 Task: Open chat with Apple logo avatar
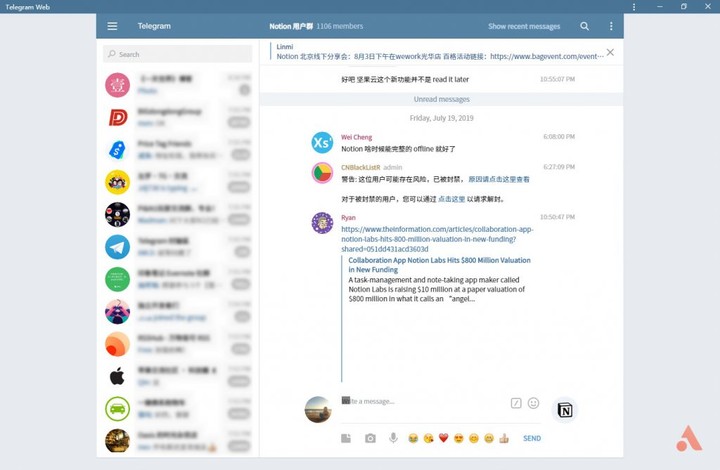118,376
